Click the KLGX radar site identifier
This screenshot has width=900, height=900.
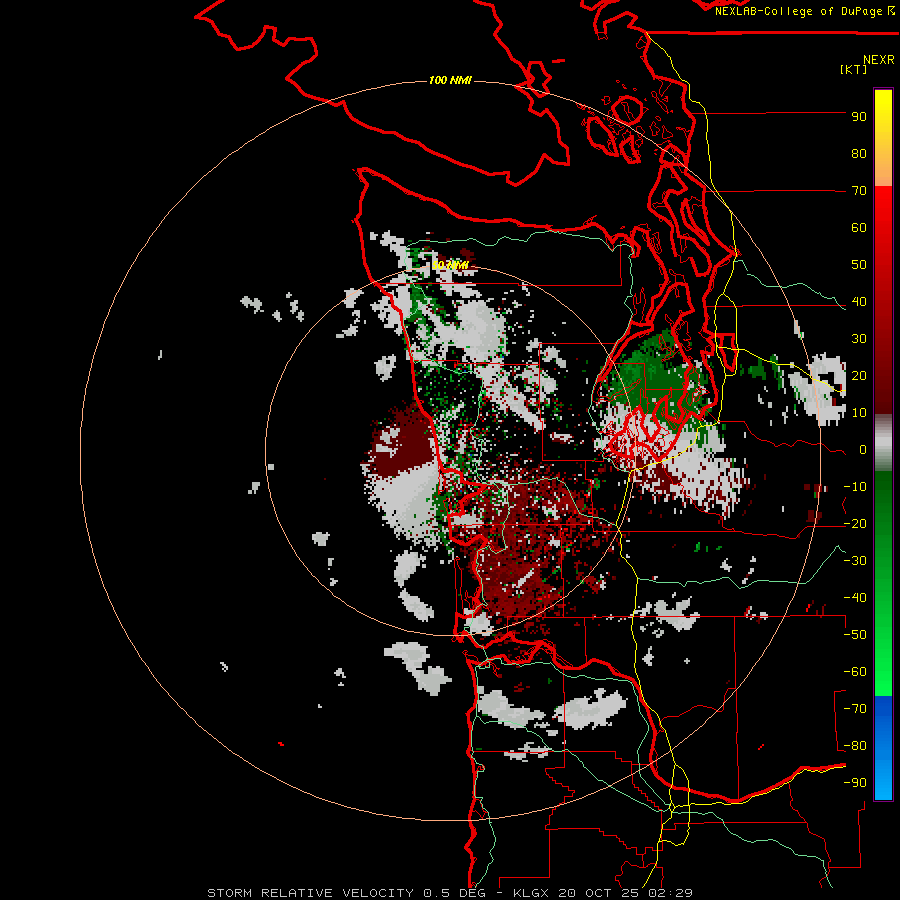pos(532,893)
